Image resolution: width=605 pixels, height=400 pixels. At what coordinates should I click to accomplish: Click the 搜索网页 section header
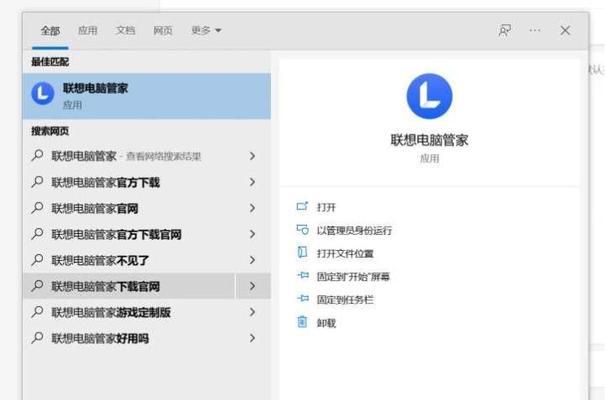point(50,131)
